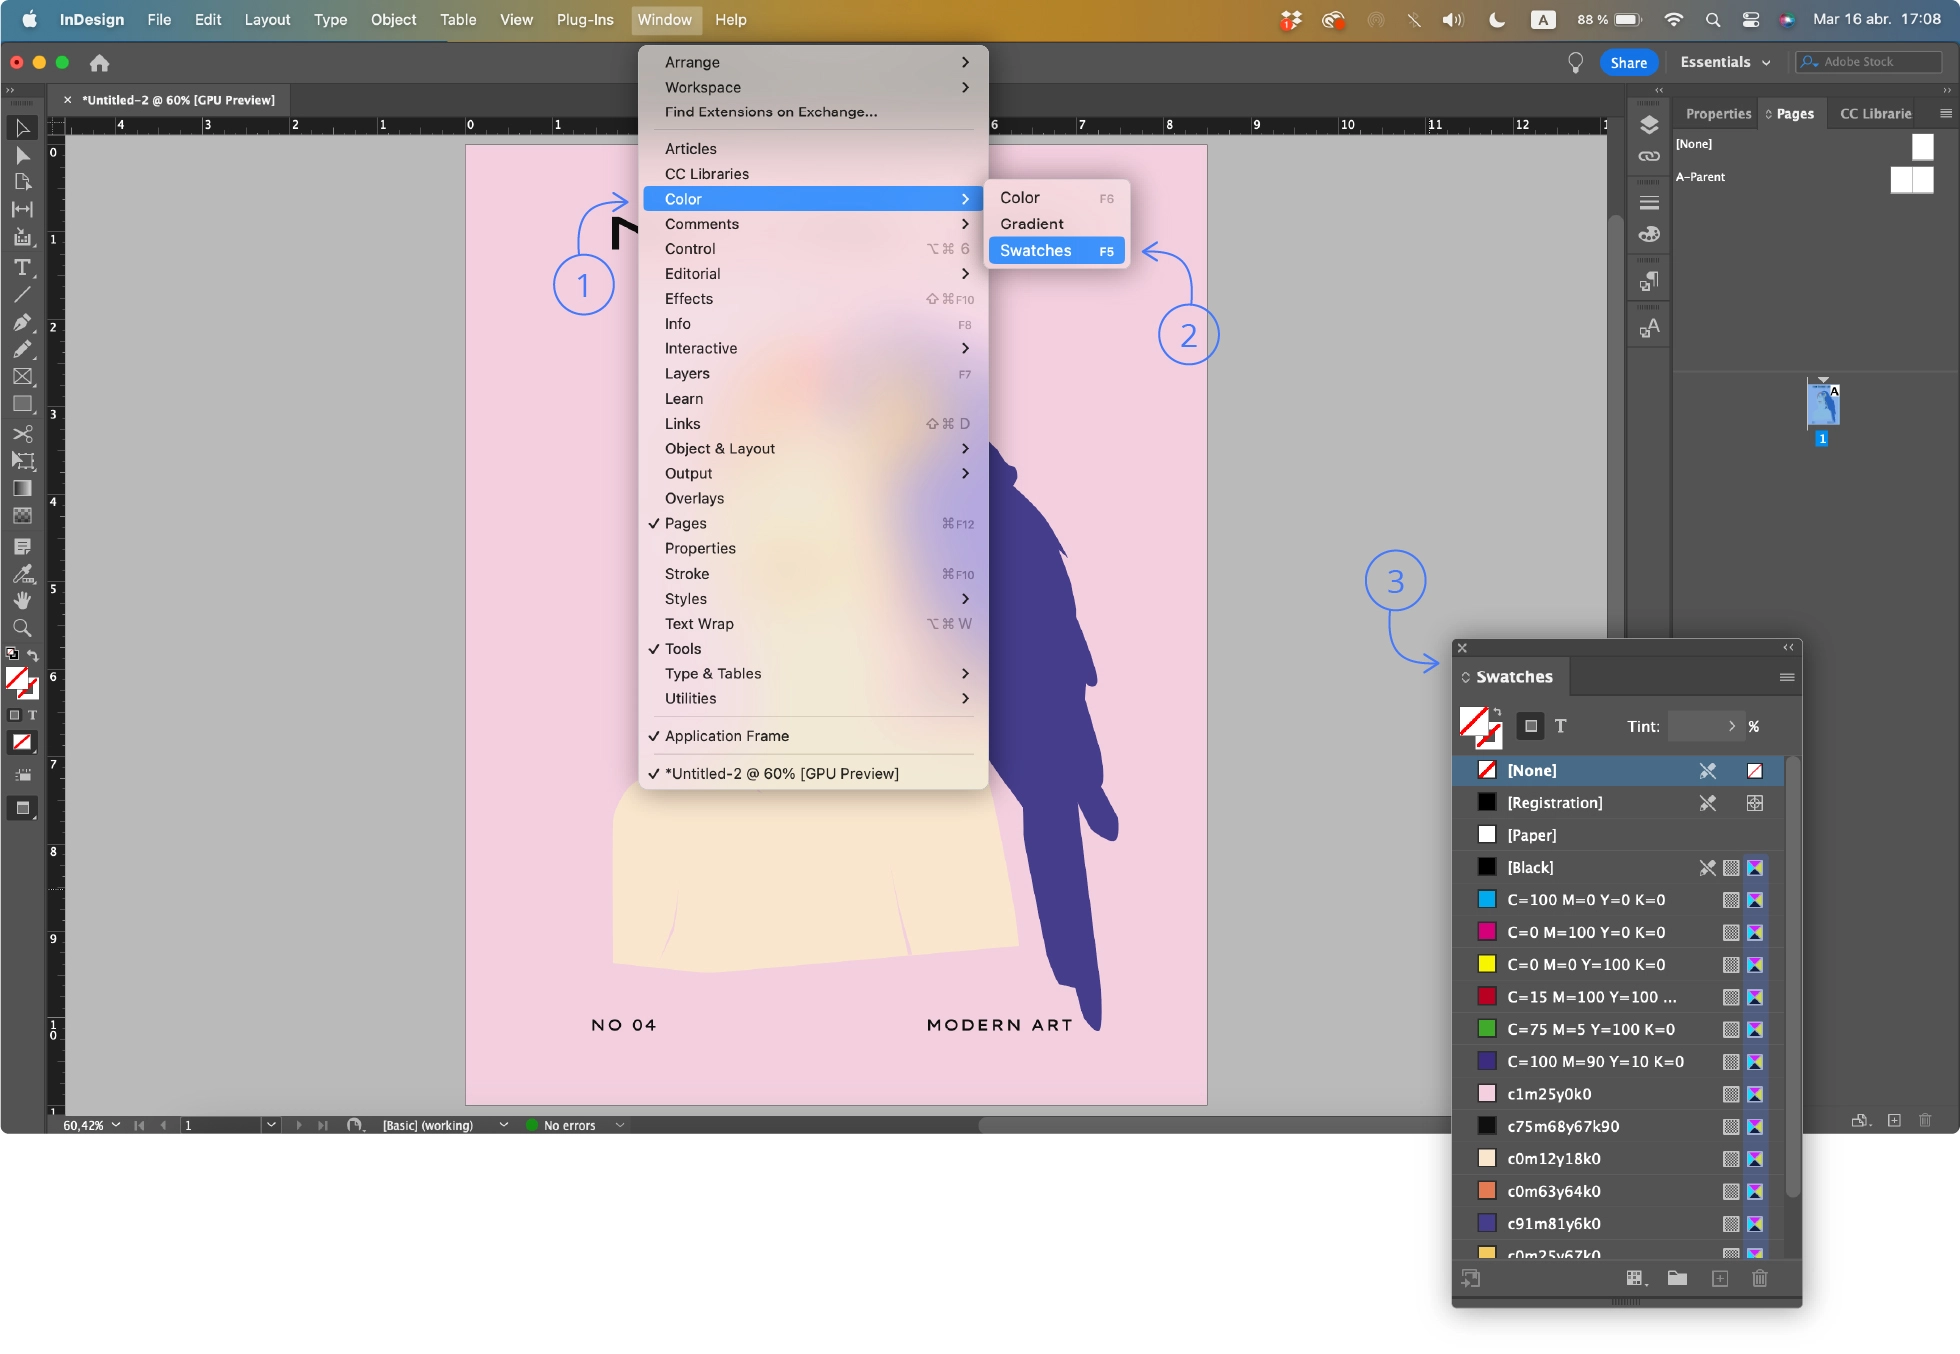Expand the Arrange submenu
1960x1354 pixels.
tap(813, 62)
